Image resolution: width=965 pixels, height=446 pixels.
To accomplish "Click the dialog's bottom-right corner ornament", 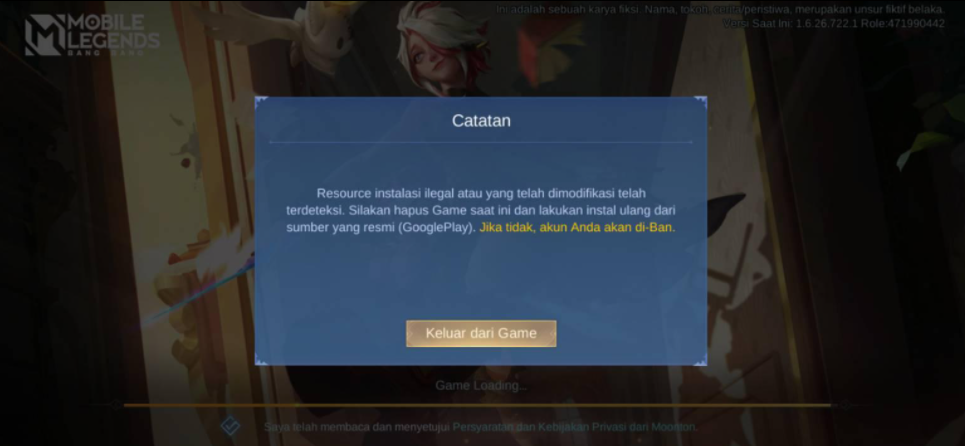I will [x=700, y=359].
